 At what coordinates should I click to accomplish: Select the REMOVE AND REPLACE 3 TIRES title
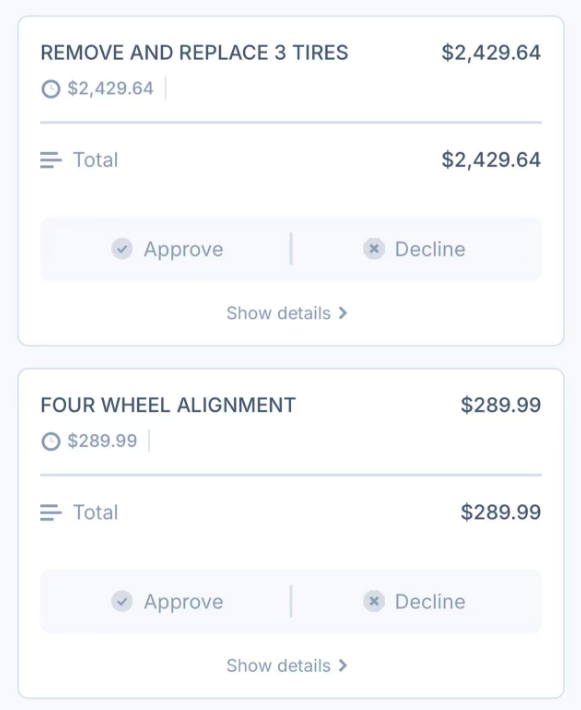click(194, 53)
